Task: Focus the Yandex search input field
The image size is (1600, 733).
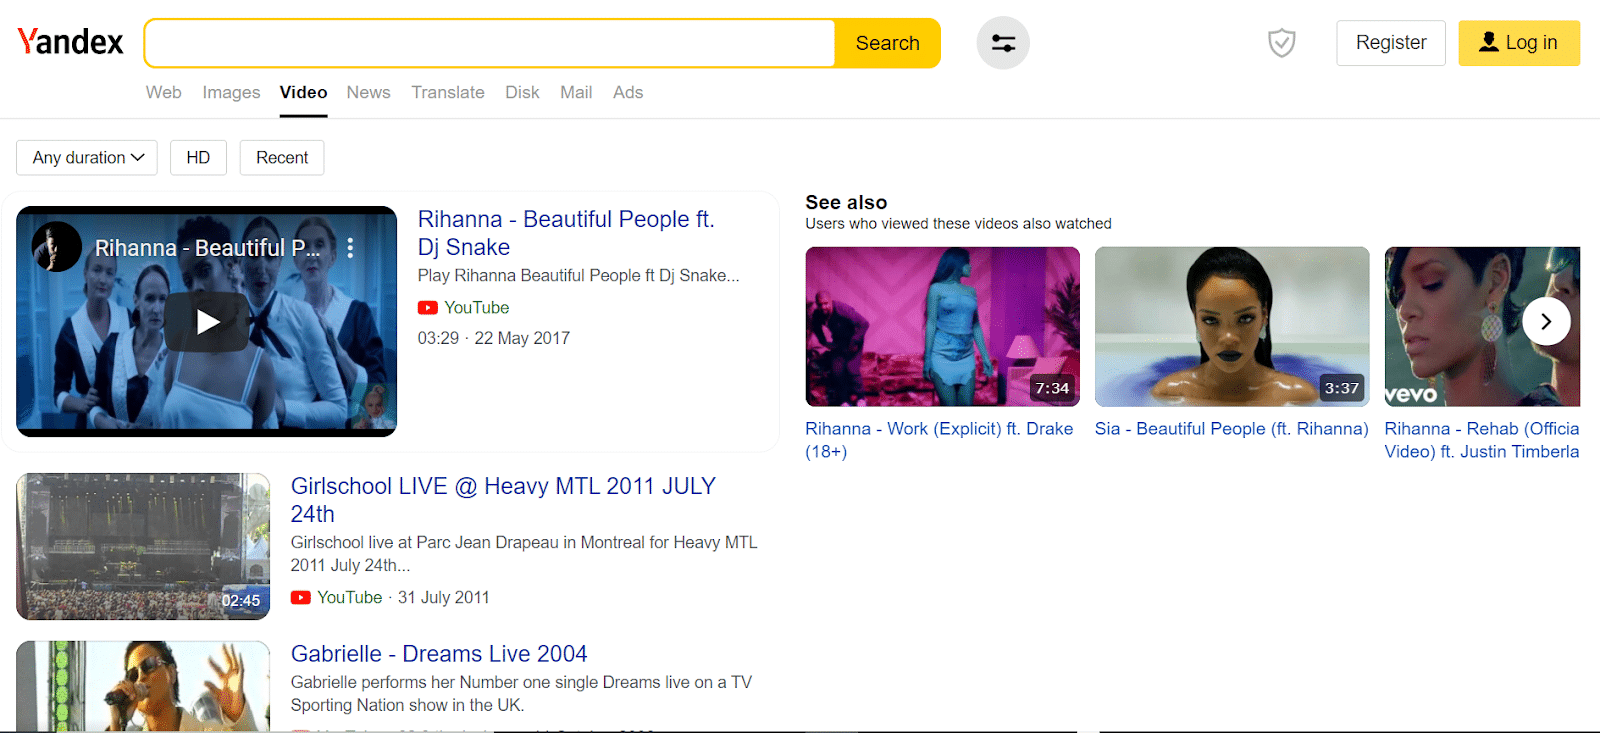Action: tap(490, 43)
